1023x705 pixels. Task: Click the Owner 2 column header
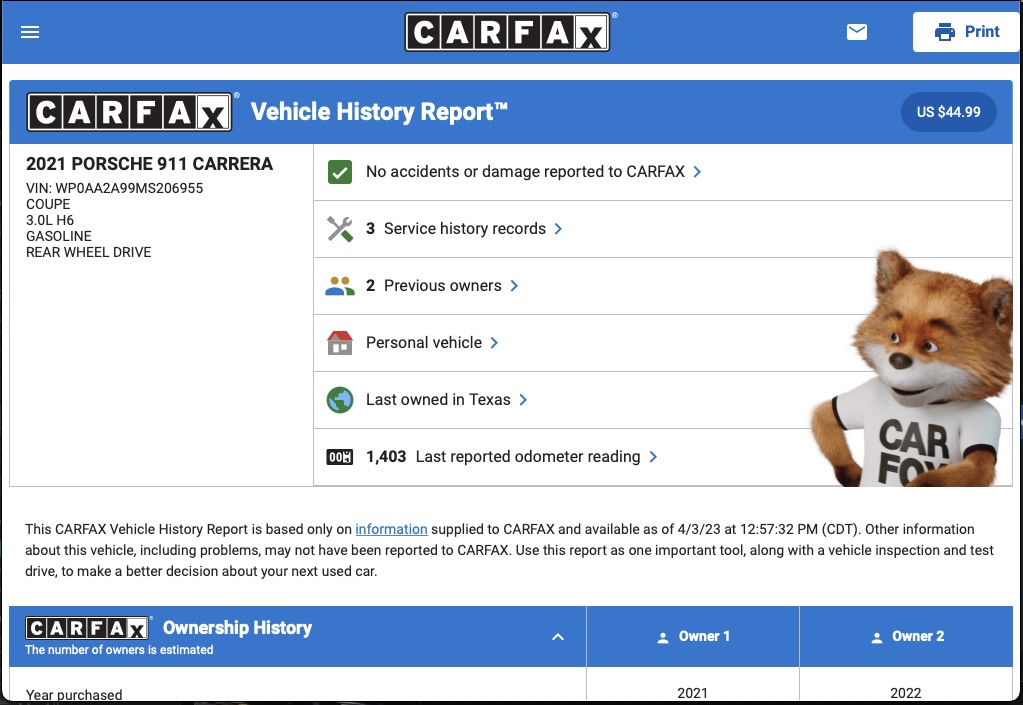coord(906,637)
